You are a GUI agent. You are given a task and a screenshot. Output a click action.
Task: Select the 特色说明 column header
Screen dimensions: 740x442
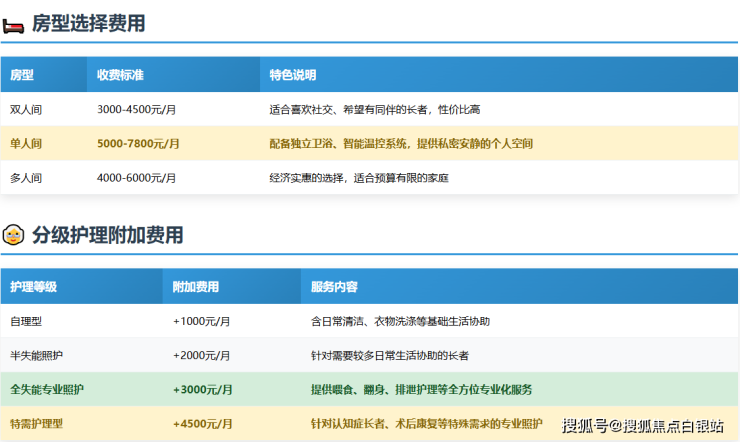293,75
